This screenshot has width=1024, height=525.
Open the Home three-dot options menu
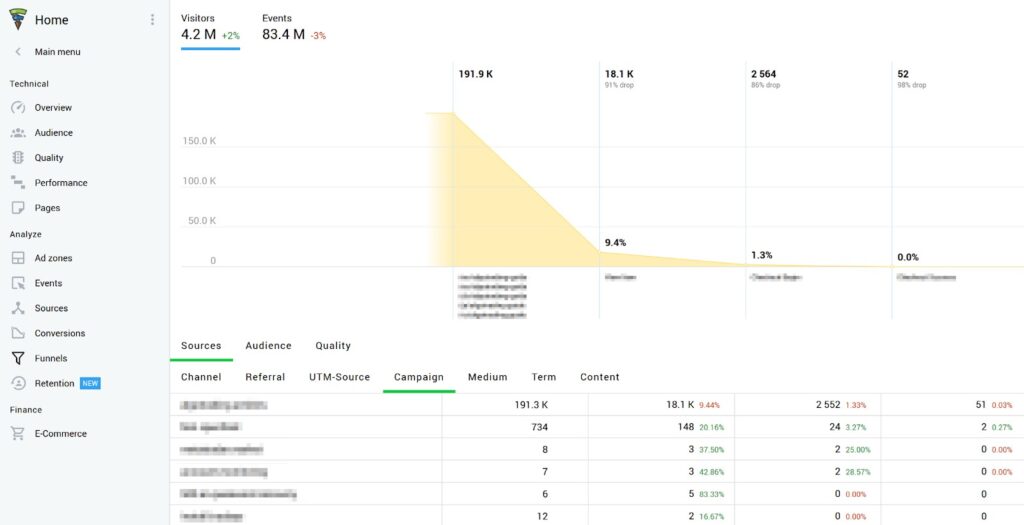[152, 20]
